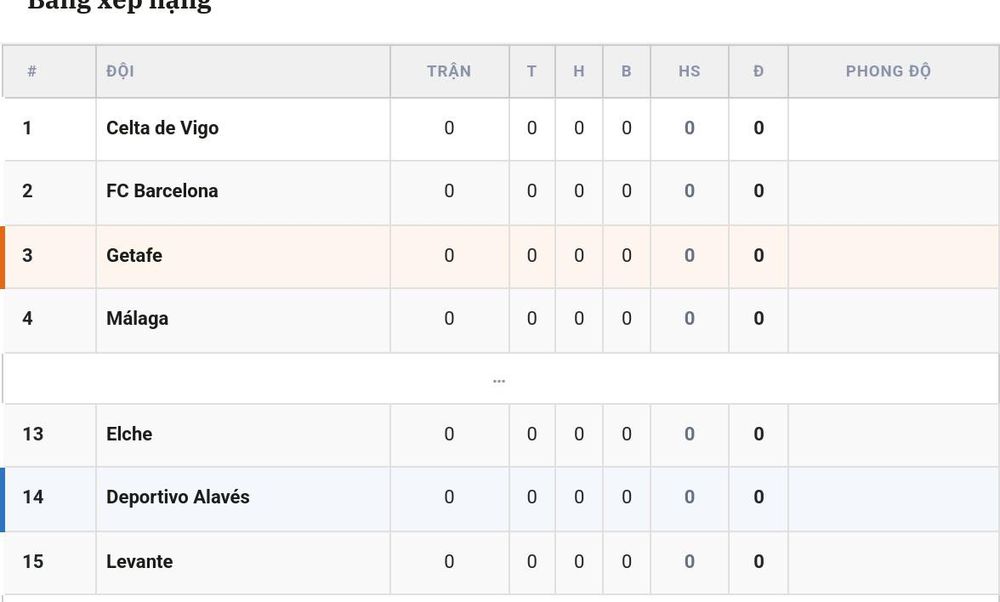The height and width of the screenshot is (602, 1000).
Task: Open the Deportivo Alavés team link
Action: [x=178, y=497]
